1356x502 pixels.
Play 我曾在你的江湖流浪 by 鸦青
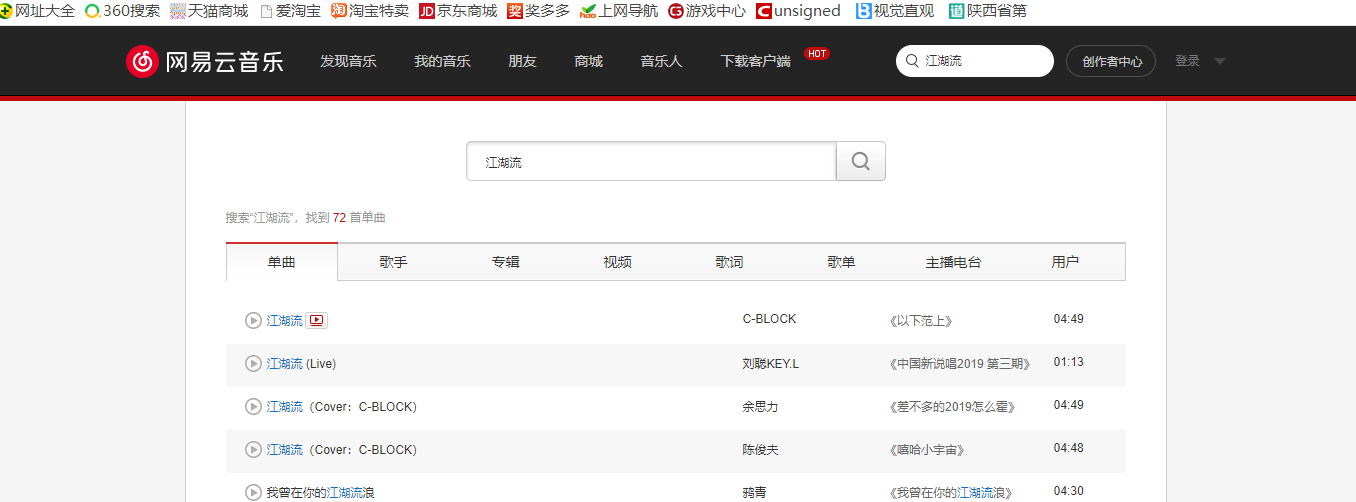pyautogui.click(x=253, y=492)
